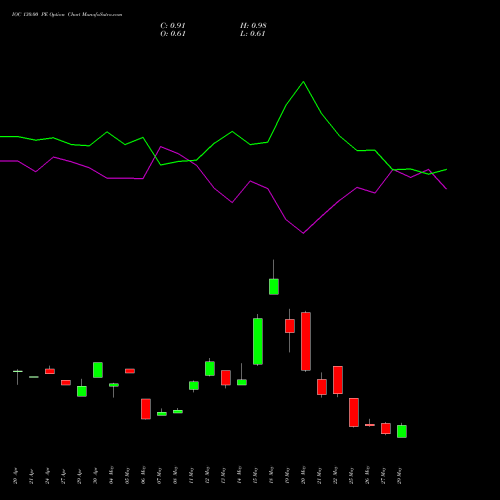Click the high value H: 0.98
Viewport: 500px width, 500px height.
click(x=253, y=26)
